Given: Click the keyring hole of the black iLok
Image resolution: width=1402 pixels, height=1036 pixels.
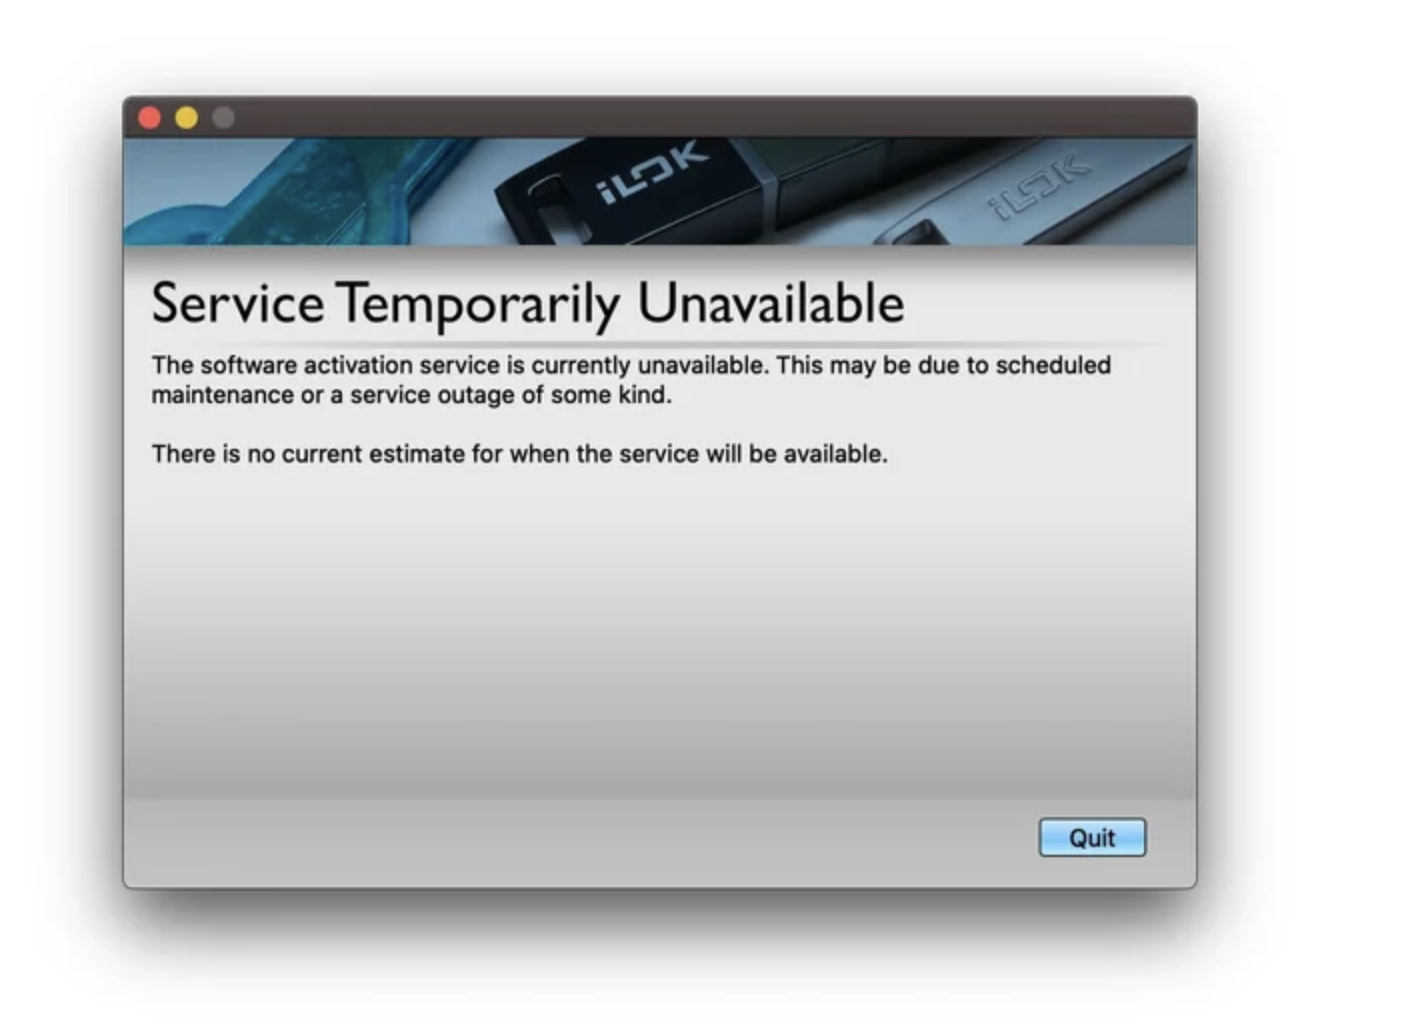Looking at the screenshot, I should (546, 206).
